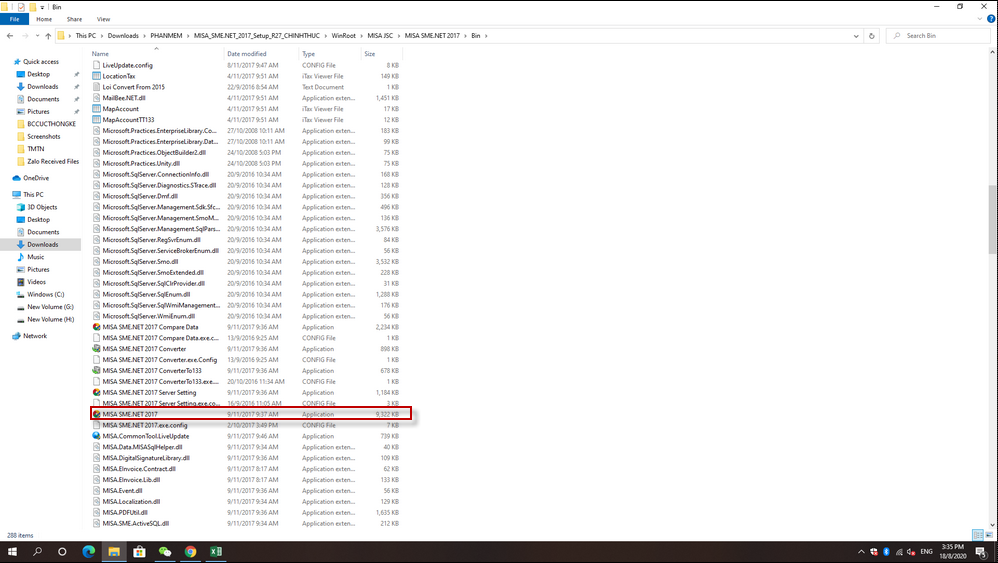Switch to the Home ribbon tab

click(44, 19)
